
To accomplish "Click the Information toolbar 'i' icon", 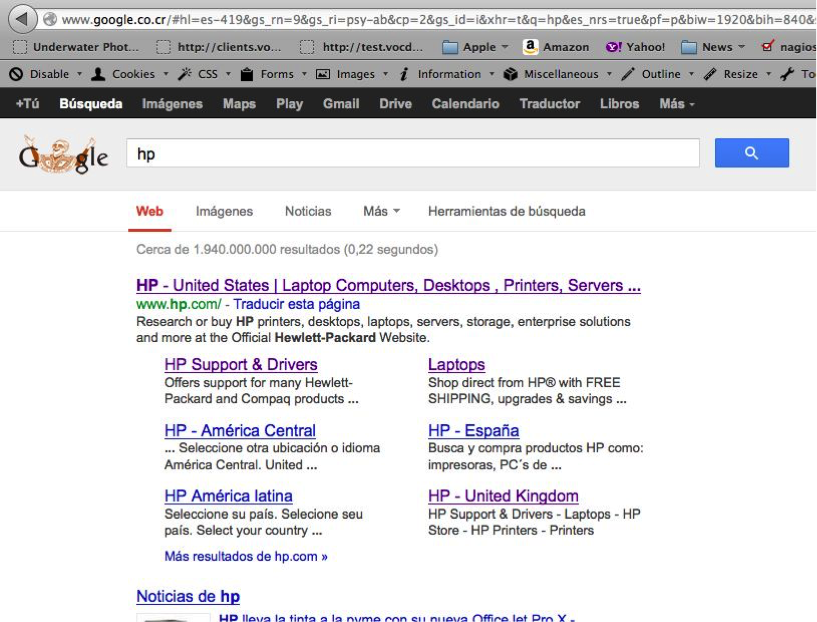I will tap(404, 74).
